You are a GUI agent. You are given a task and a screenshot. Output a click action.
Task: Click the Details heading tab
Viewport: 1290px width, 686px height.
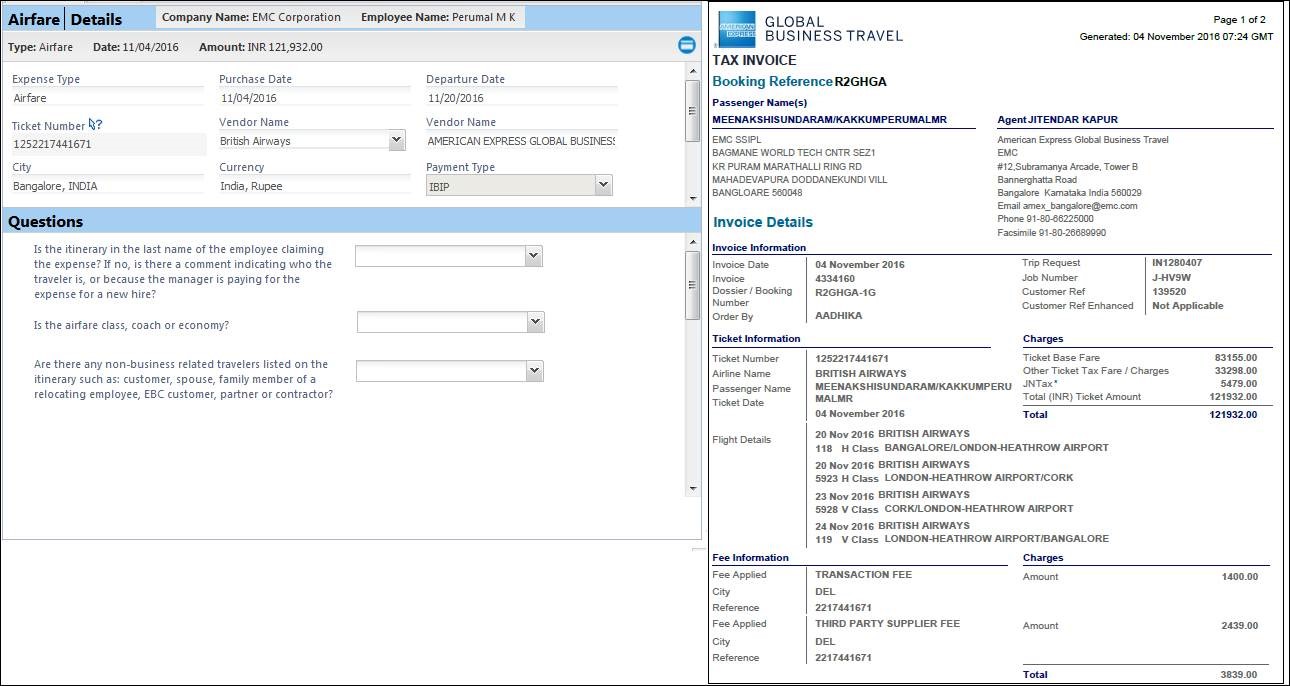point(96,19)
